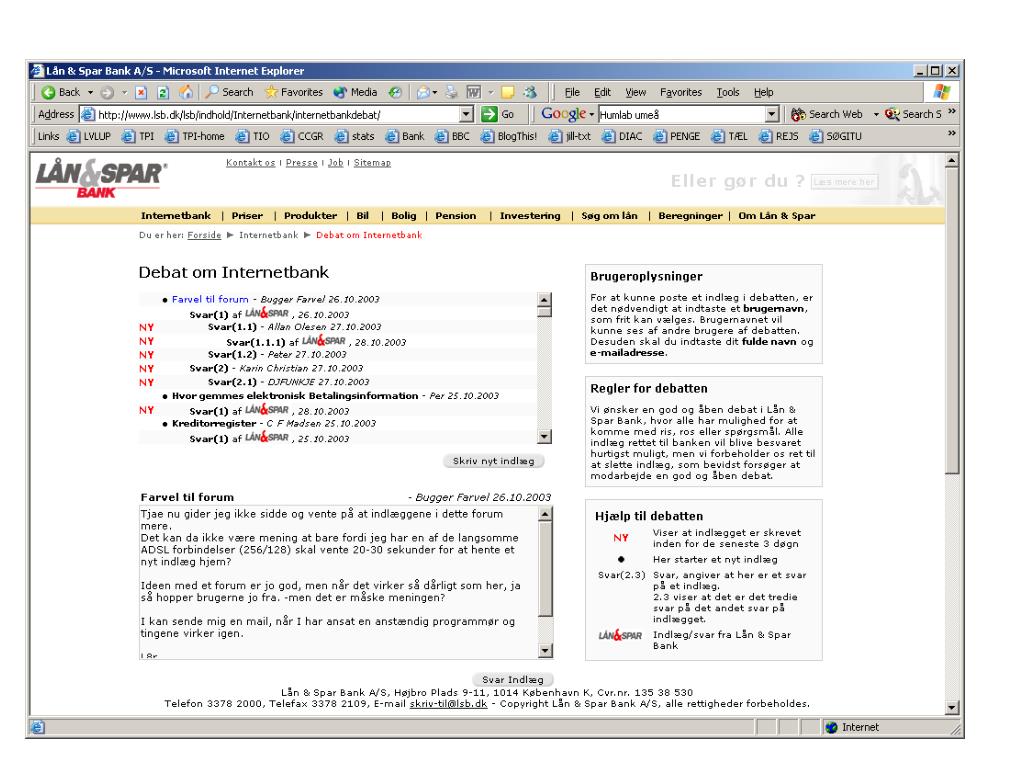1024x768 pixels.
Task: Expand the Google search box dropdown
Action: (772, 114)
